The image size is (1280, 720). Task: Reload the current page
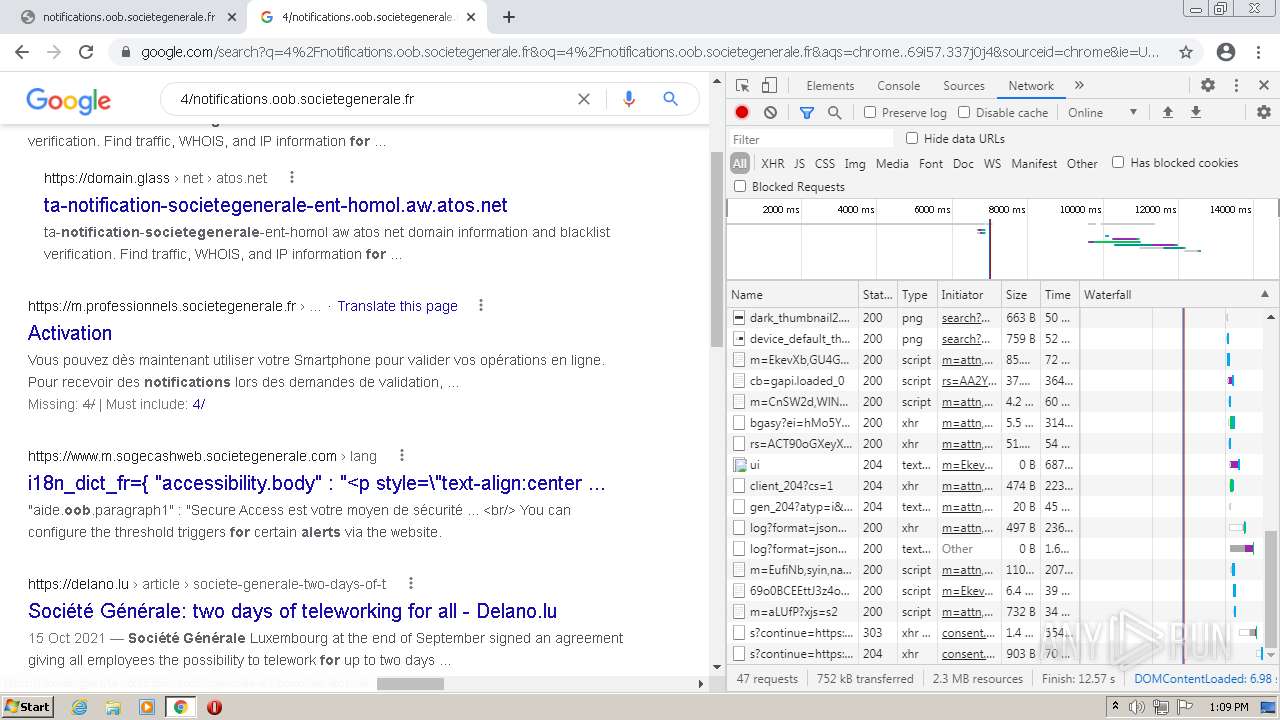click(x=86, y=52)
